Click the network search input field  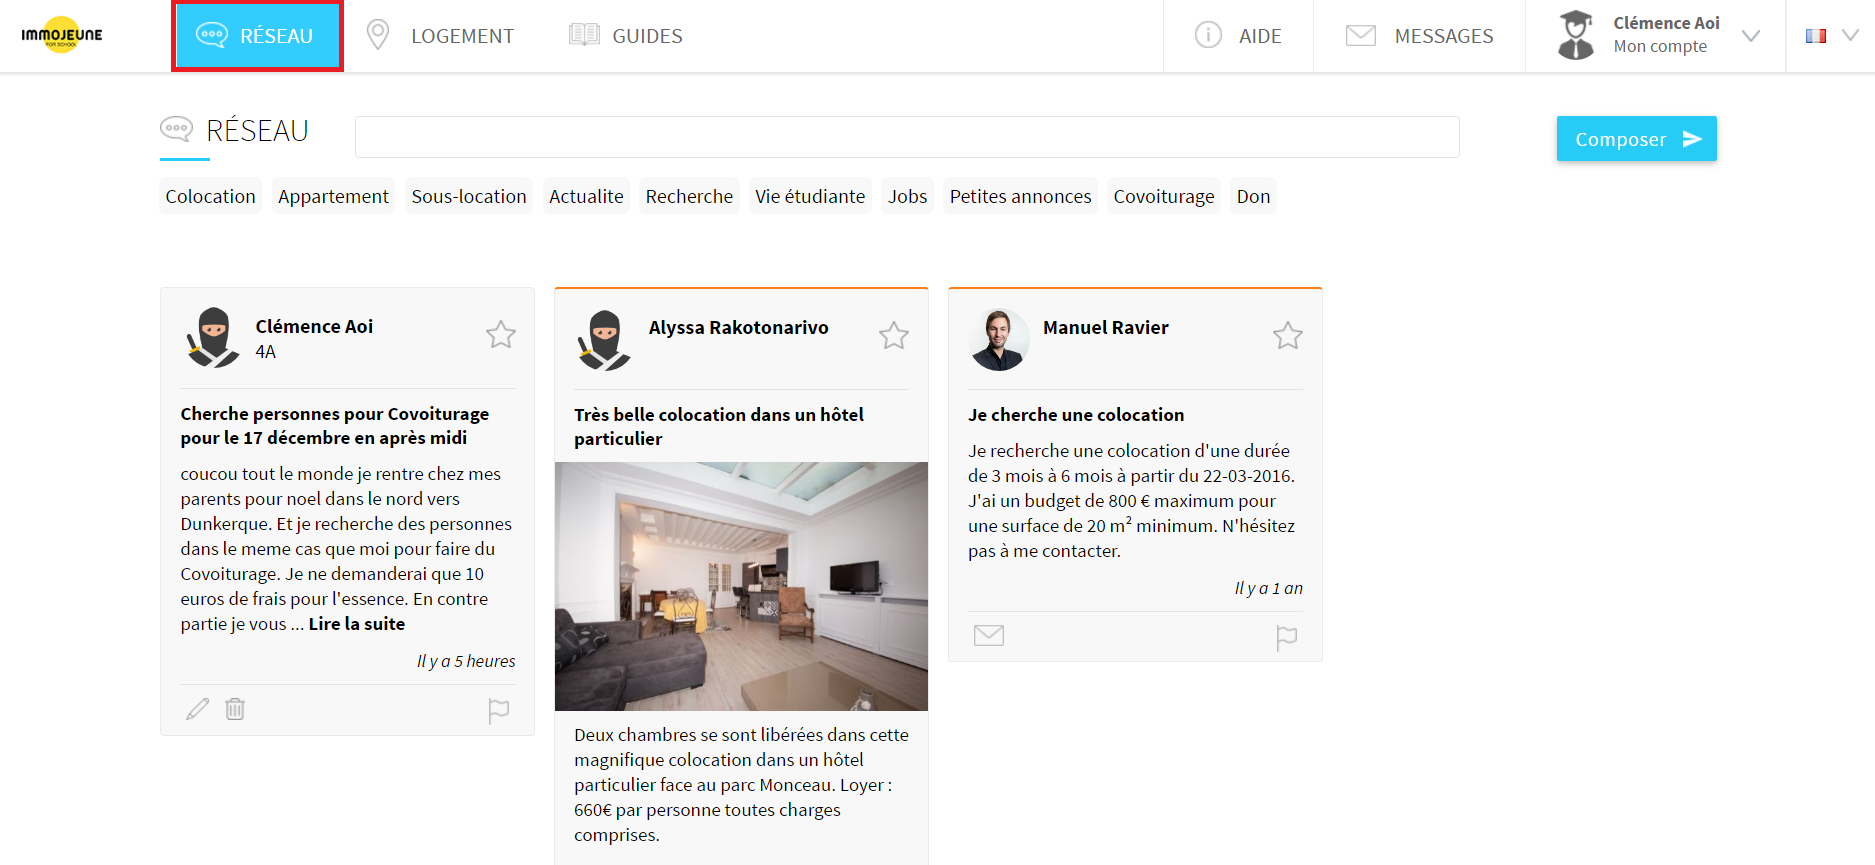click(x=907, y=137)
